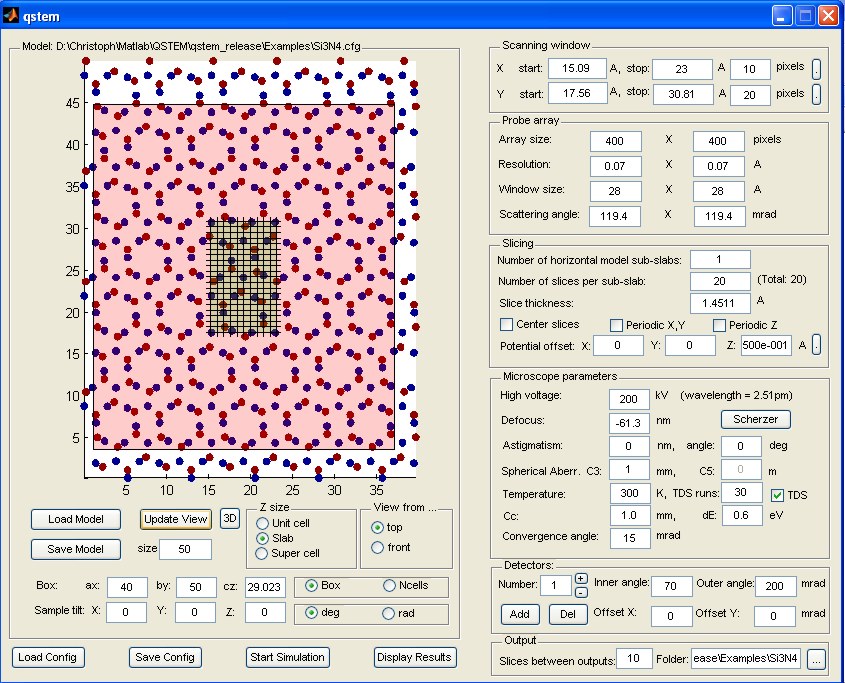Click the Astigmatism nm field
The height and width of the screenshot is (683, 845).
click(629, 446)
